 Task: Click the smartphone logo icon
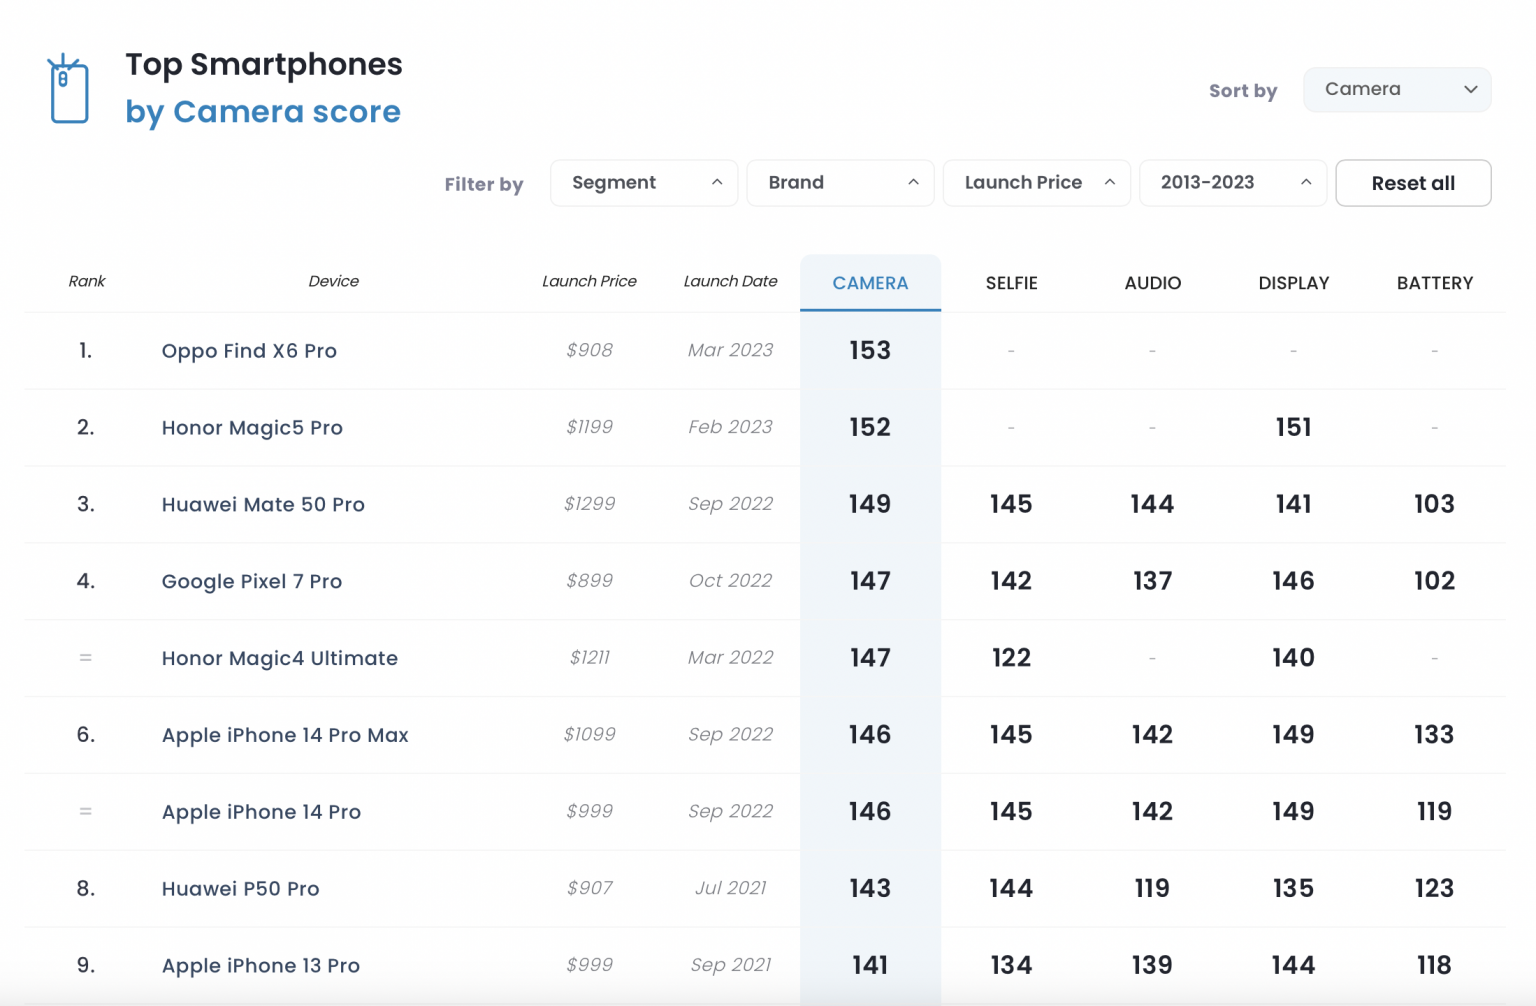pos(68,88)
